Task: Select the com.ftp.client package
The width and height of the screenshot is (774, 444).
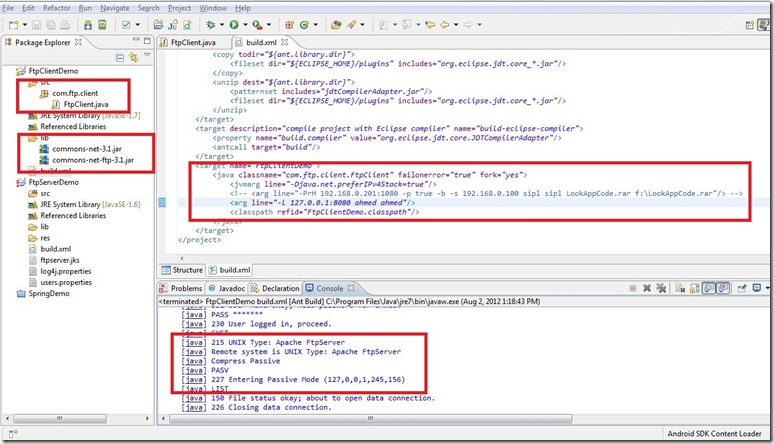Action: pos(75,93)
